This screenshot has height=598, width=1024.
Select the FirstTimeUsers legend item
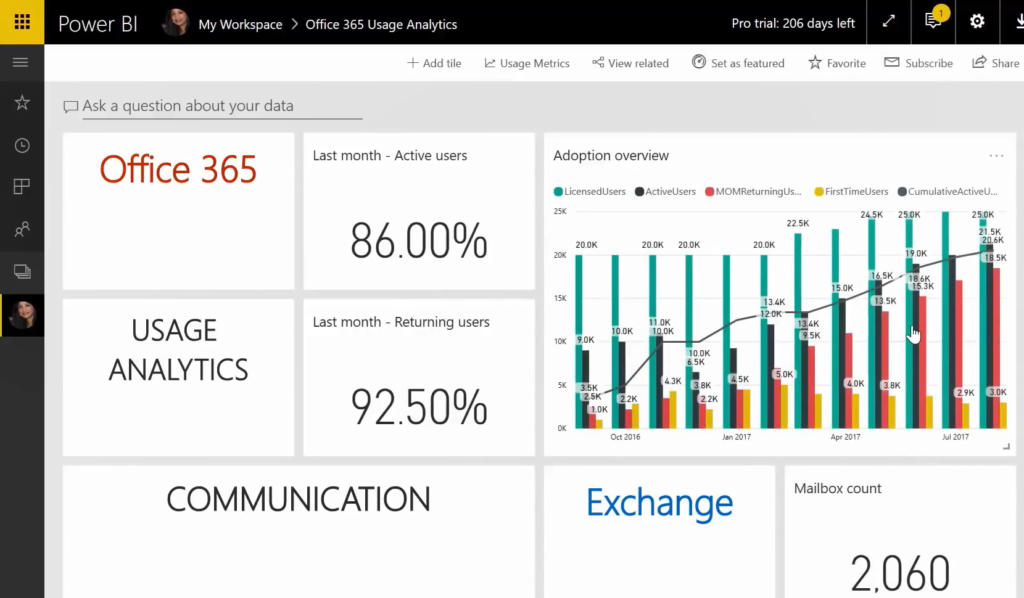point(852,191)
